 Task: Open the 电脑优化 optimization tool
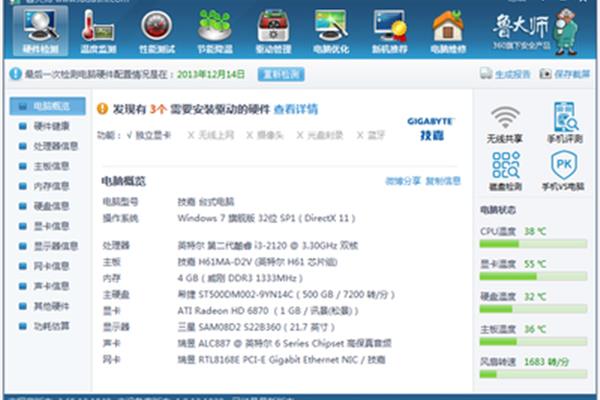[331, 31]
